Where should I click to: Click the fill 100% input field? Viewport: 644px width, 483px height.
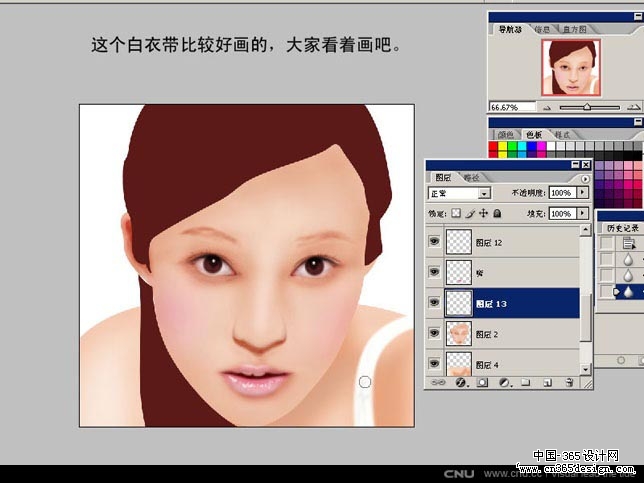tap(563, 213)
